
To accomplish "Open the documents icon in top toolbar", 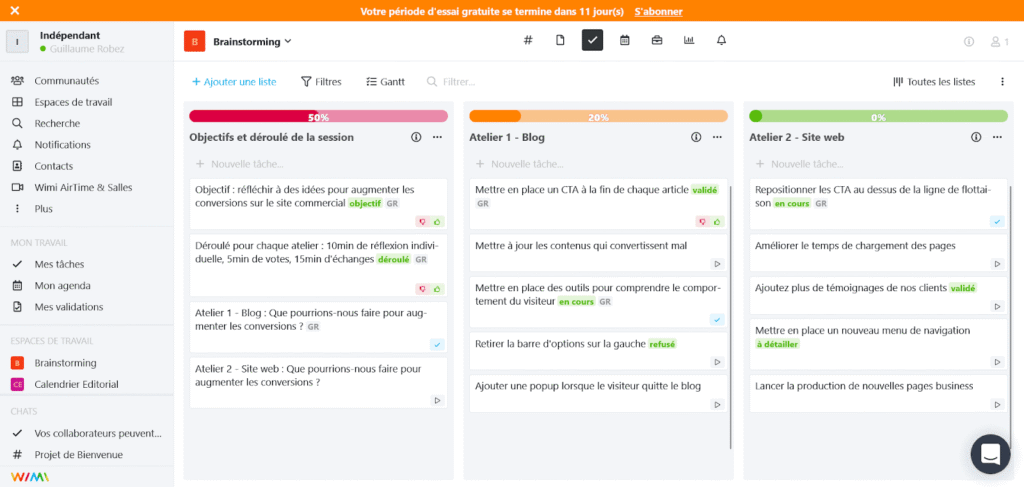I will pos(560,41).
